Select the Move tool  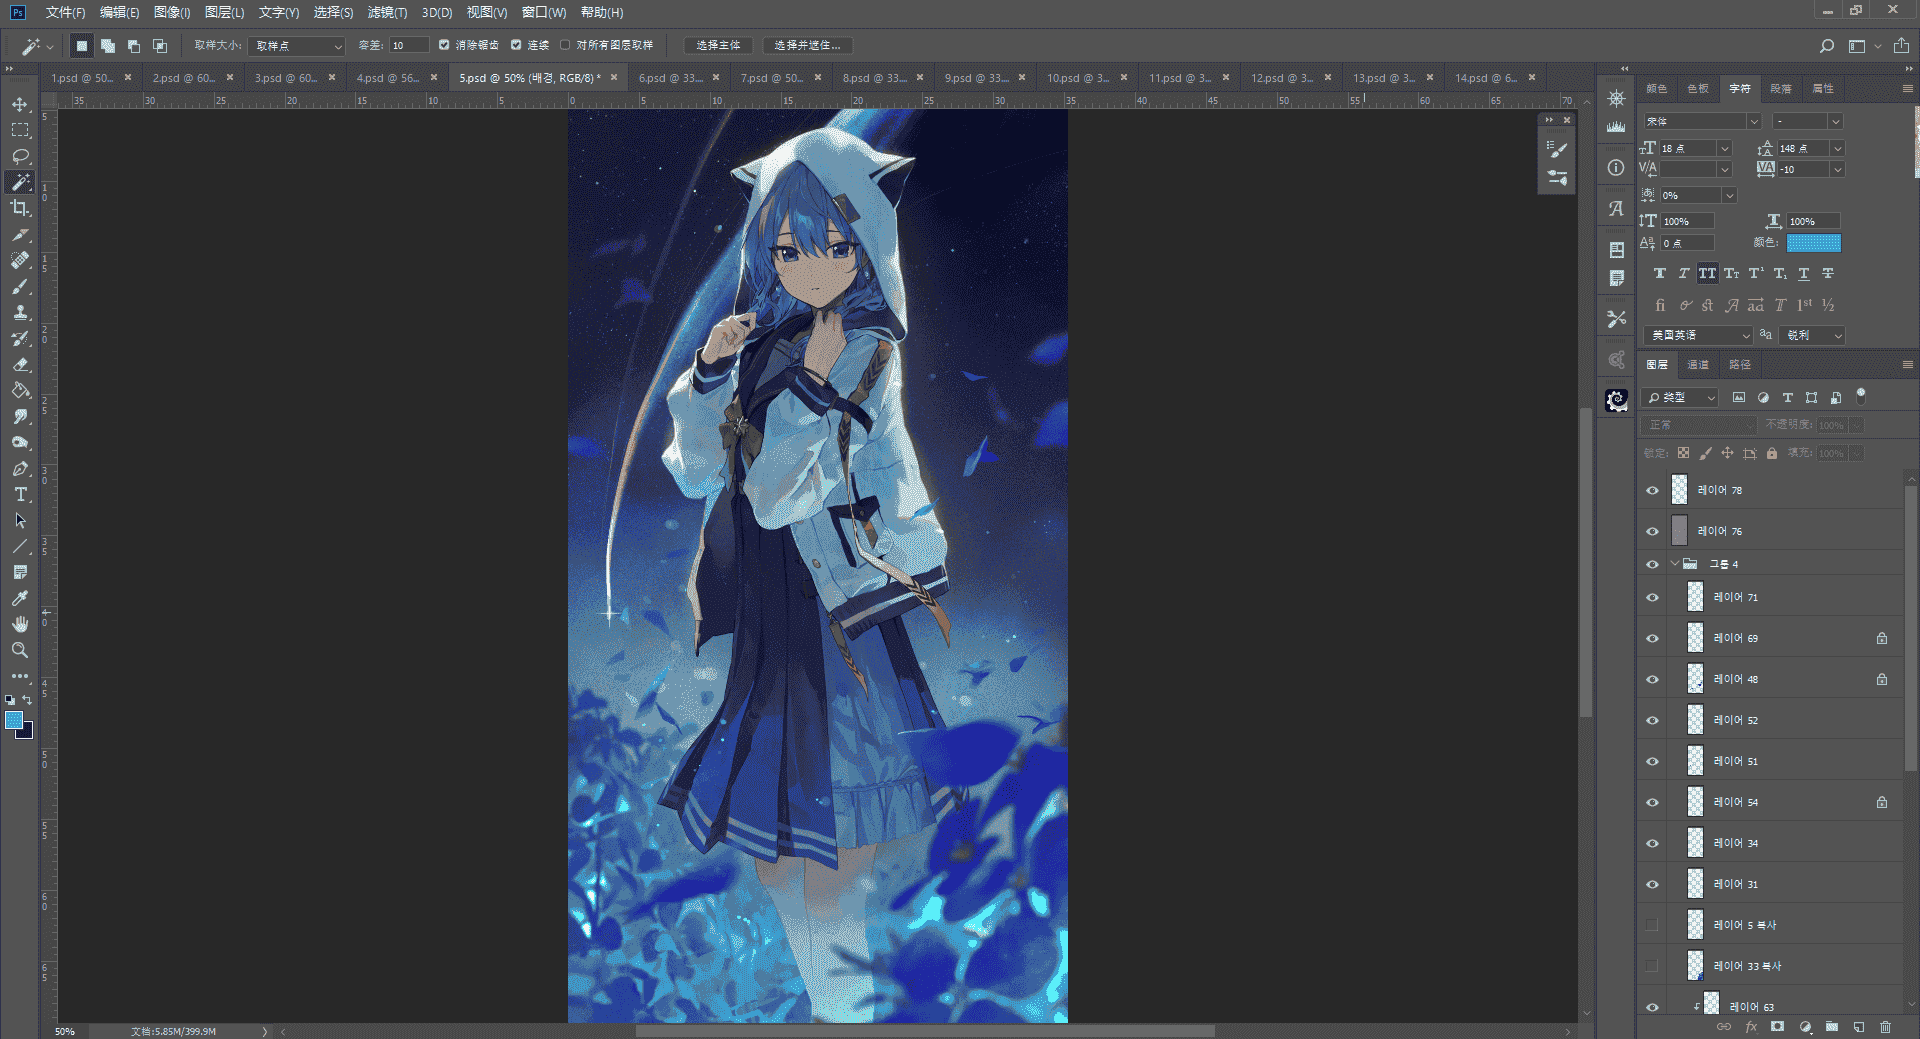tap(20, 105)
